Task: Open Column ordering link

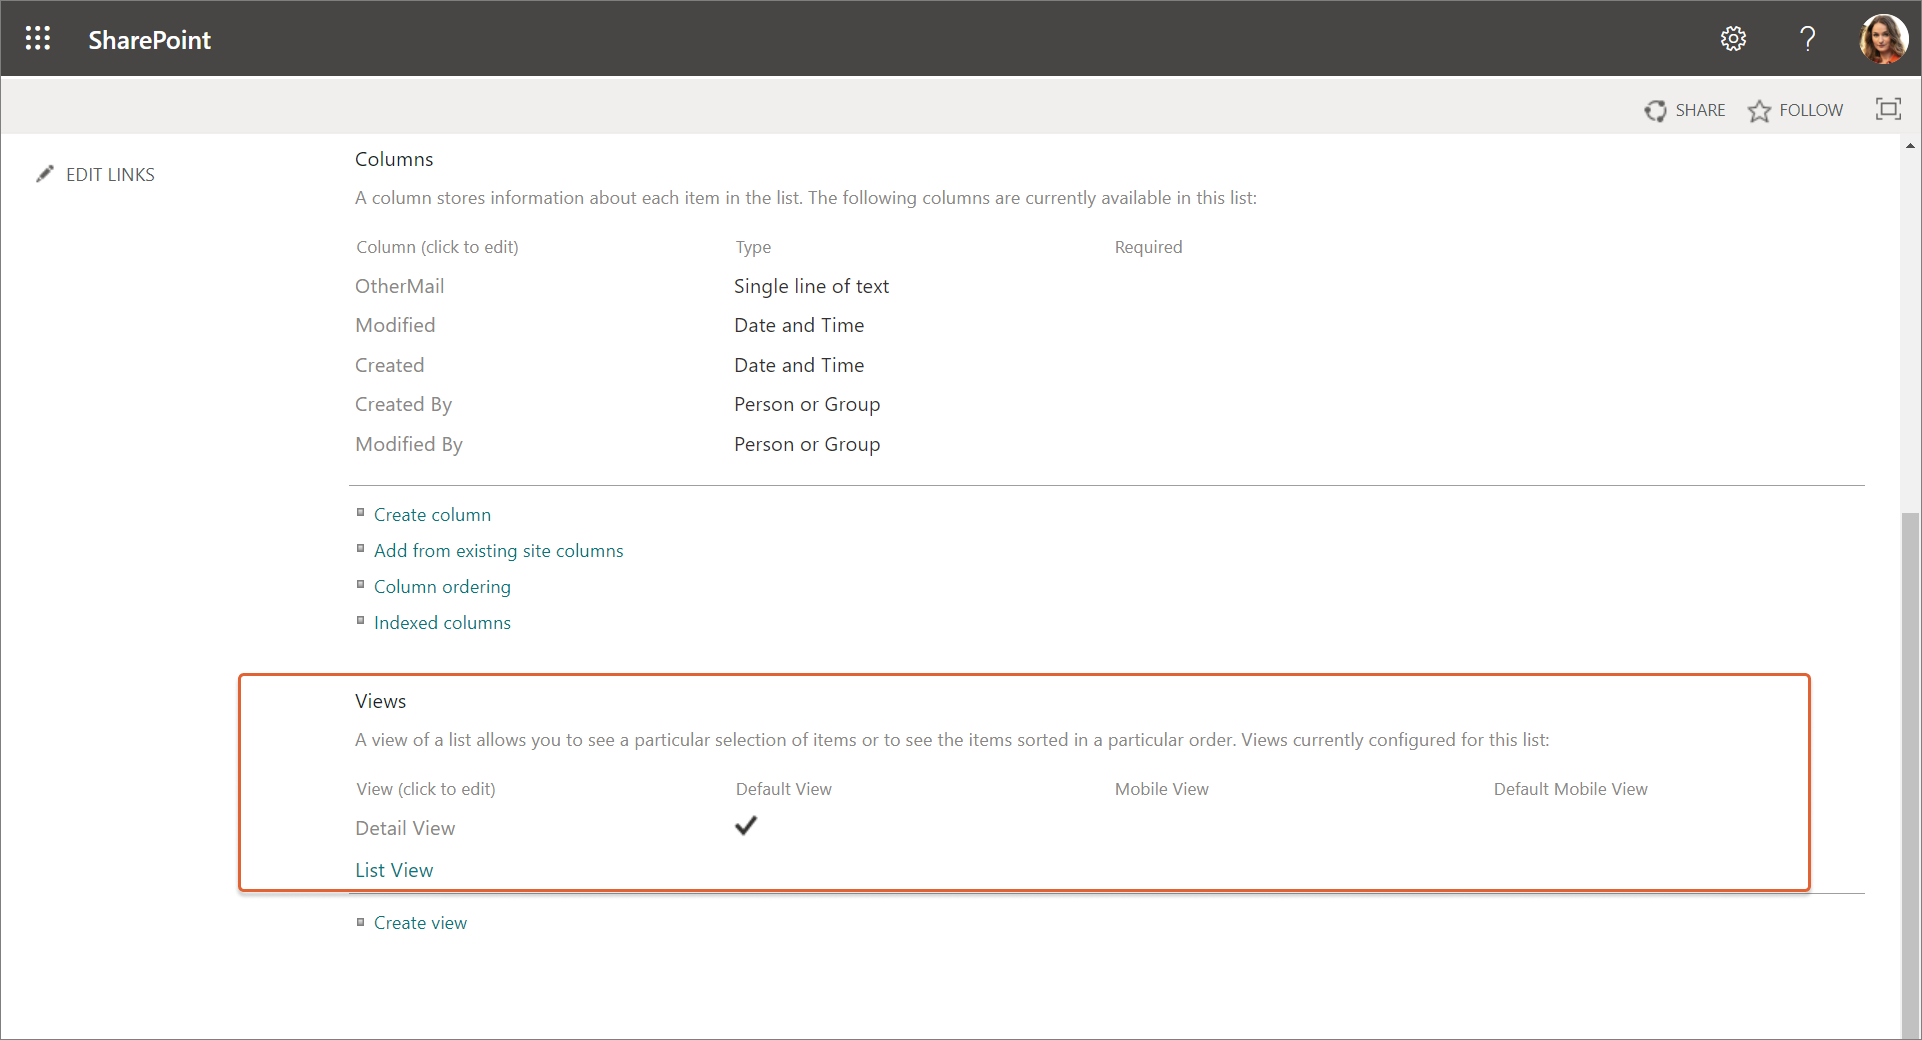Action: pos(442,587)
